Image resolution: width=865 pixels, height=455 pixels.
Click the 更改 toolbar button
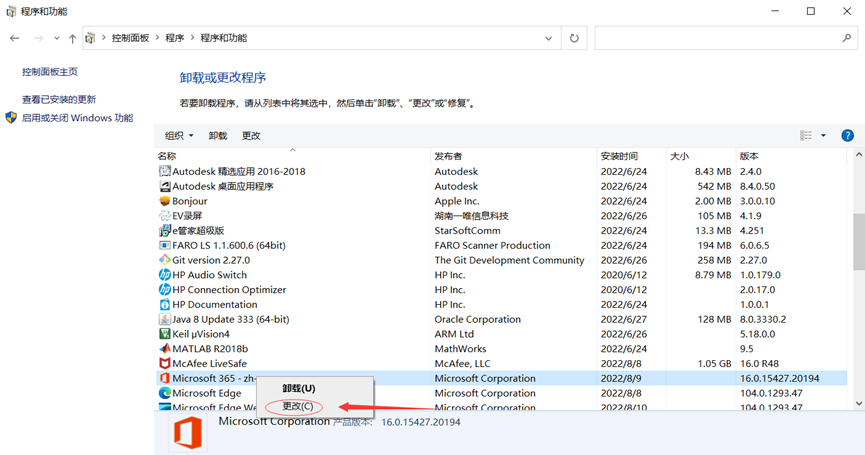251,136
